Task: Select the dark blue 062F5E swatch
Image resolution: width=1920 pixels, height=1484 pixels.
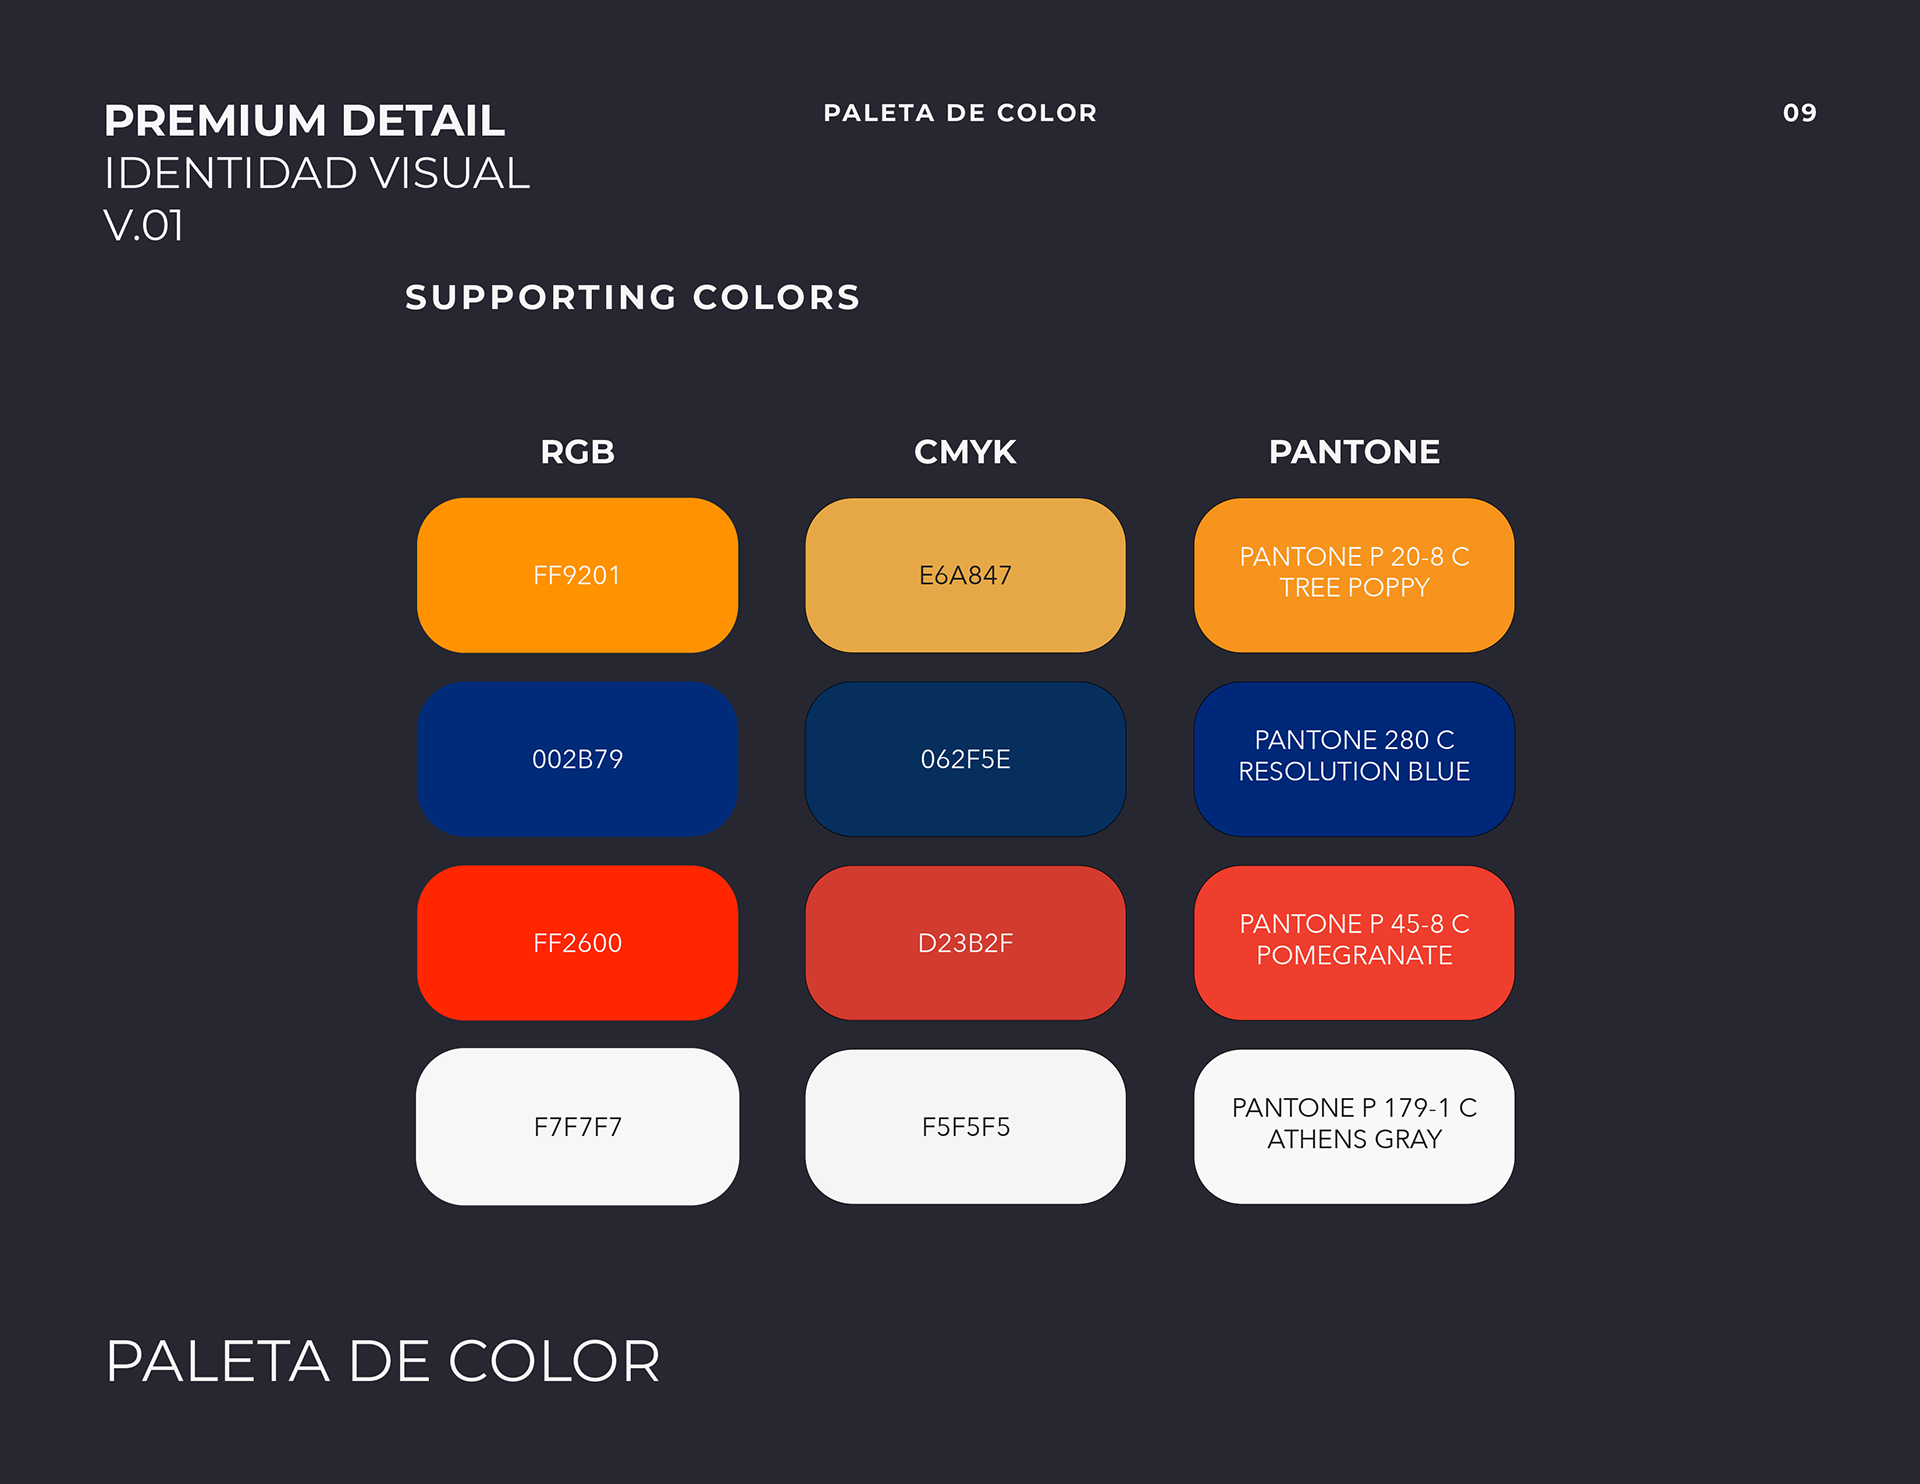Action: pyautogui.click(x=965, y=759)
